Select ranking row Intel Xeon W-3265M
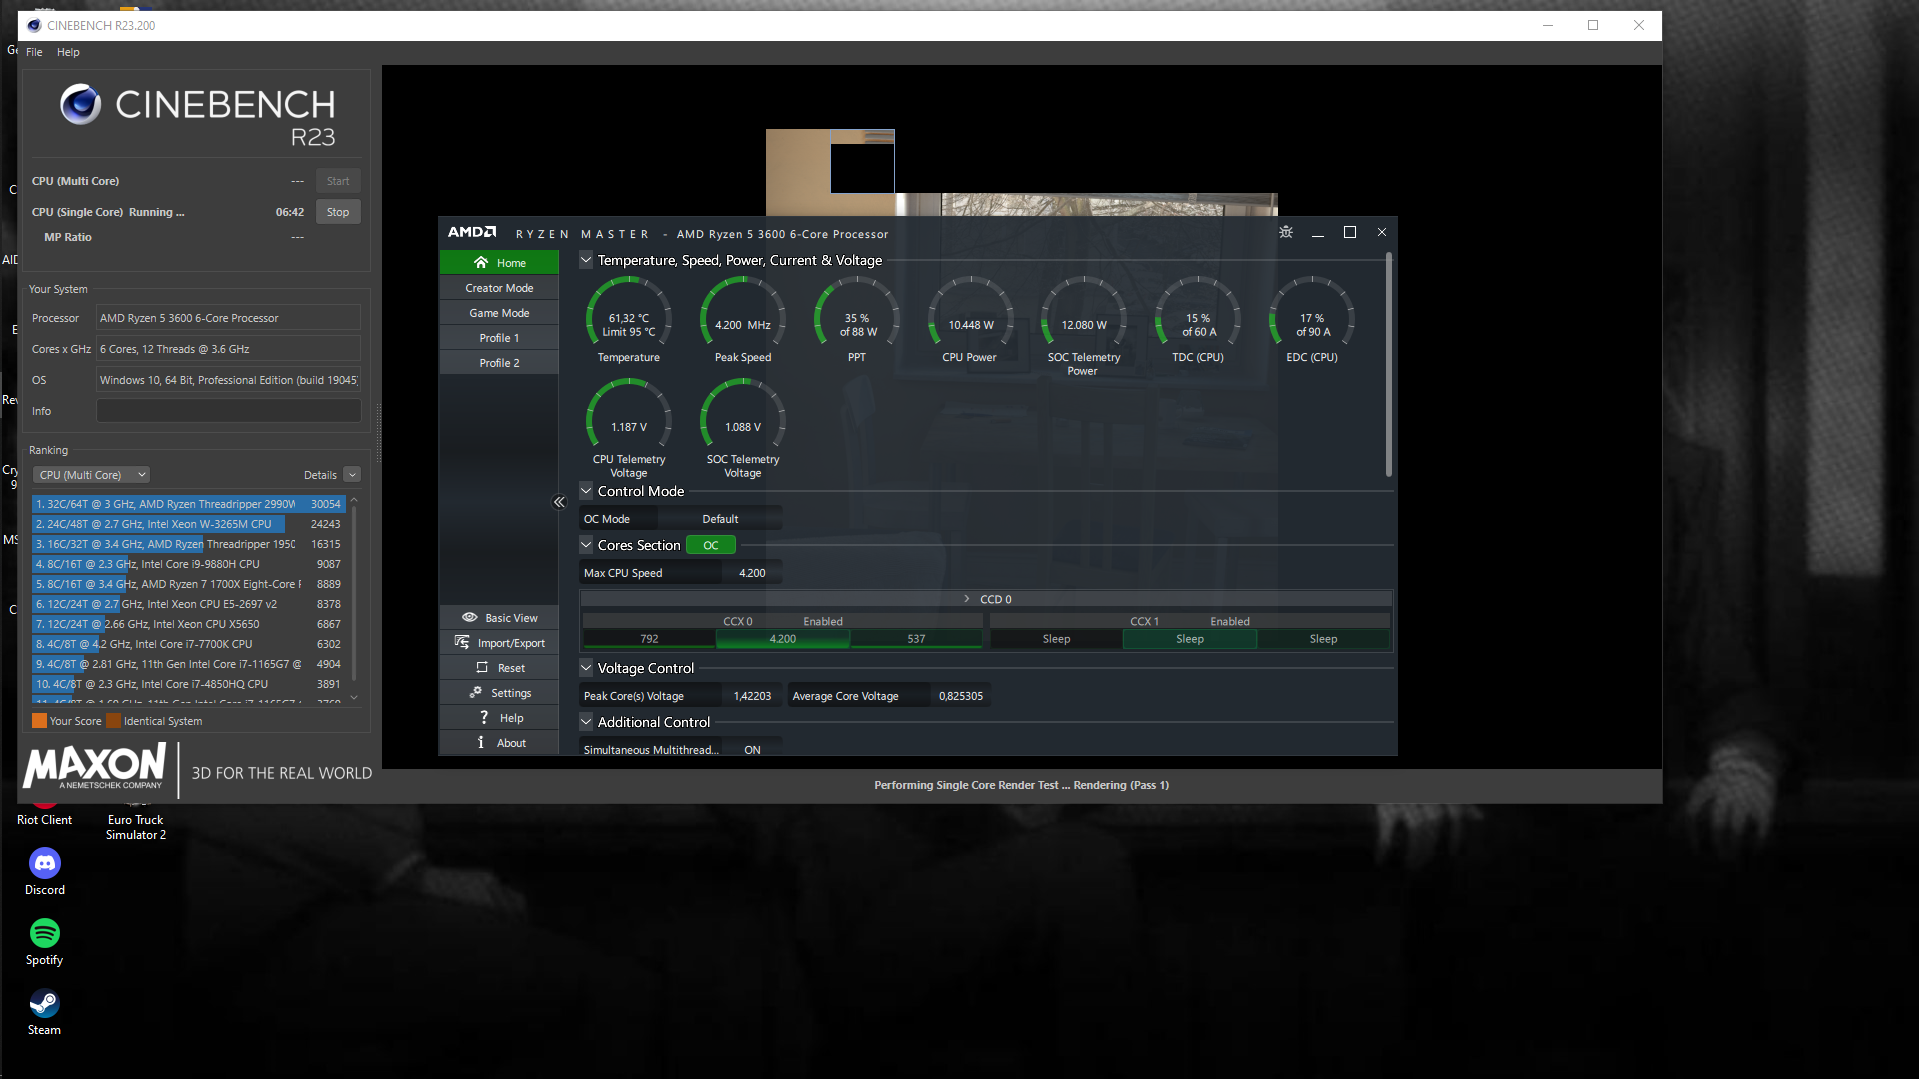Viewport: 1919px width, 1079px height. point(188,524)
